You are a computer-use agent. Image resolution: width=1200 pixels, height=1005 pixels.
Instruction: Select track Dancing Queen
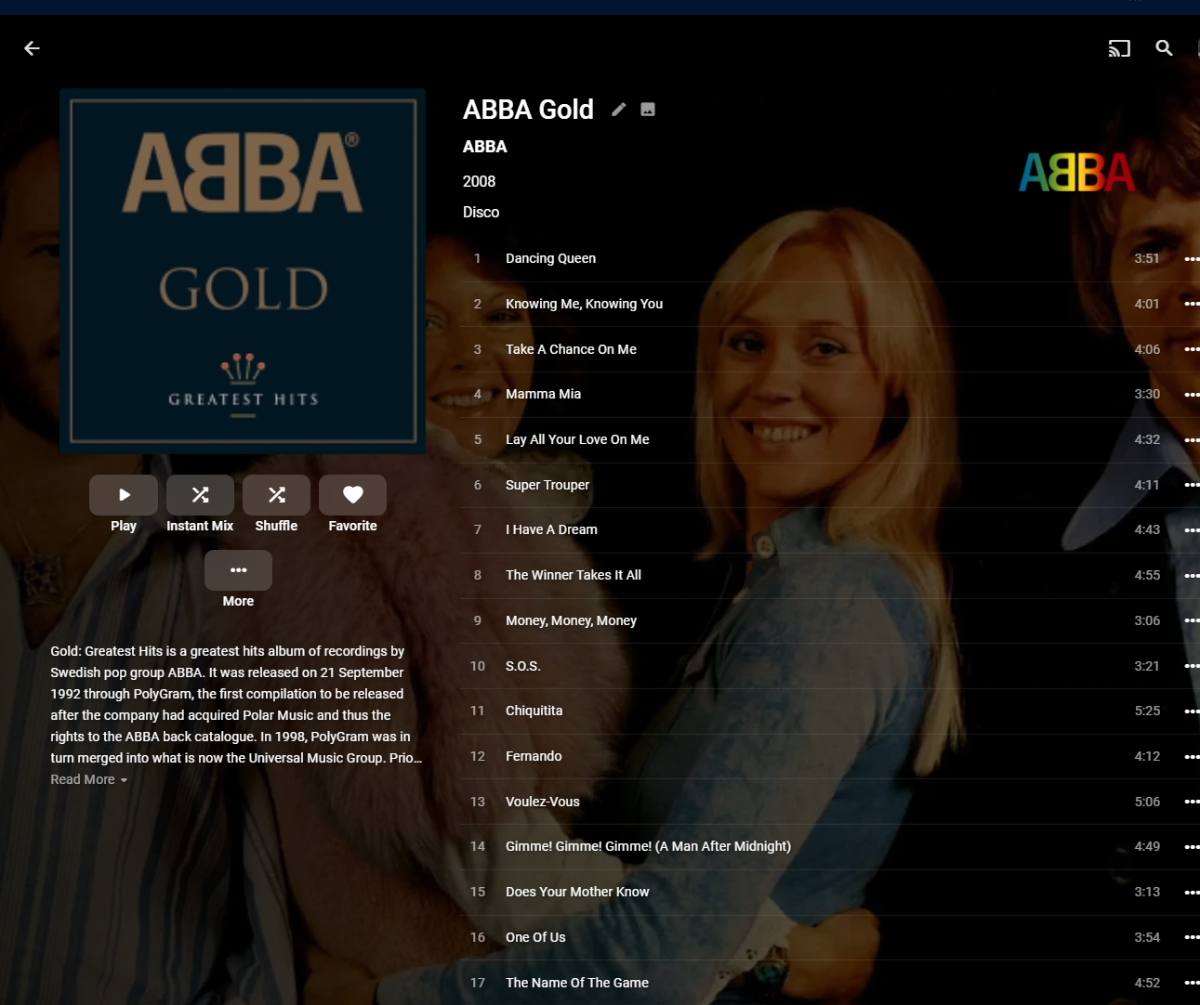[x=830, y=258]
